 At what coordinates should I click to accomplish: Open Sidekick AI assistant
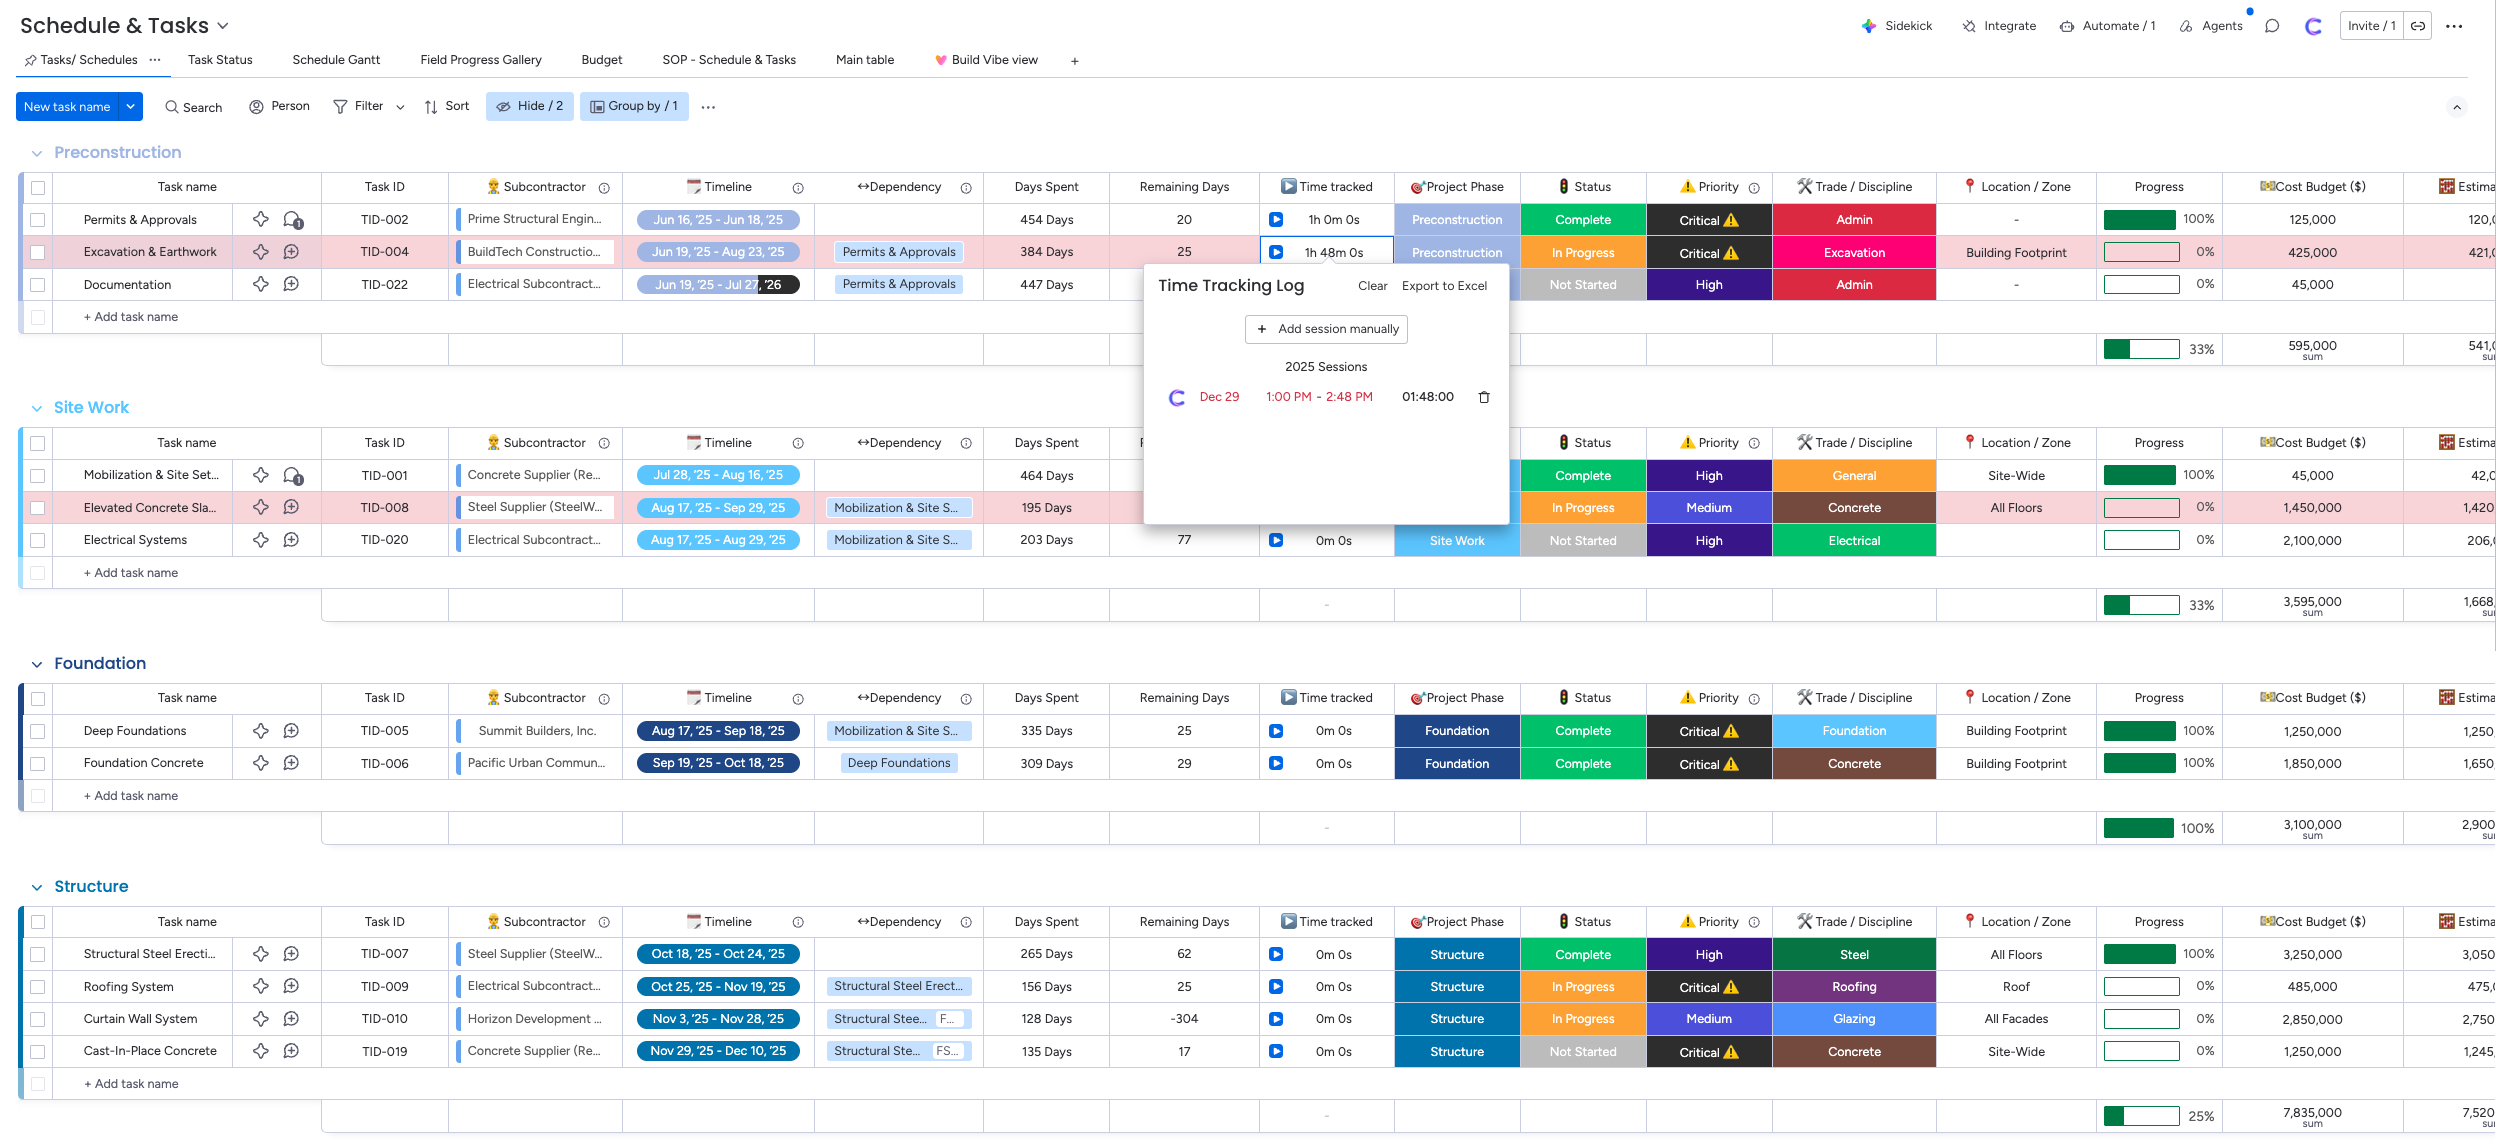pos(1896,26)
